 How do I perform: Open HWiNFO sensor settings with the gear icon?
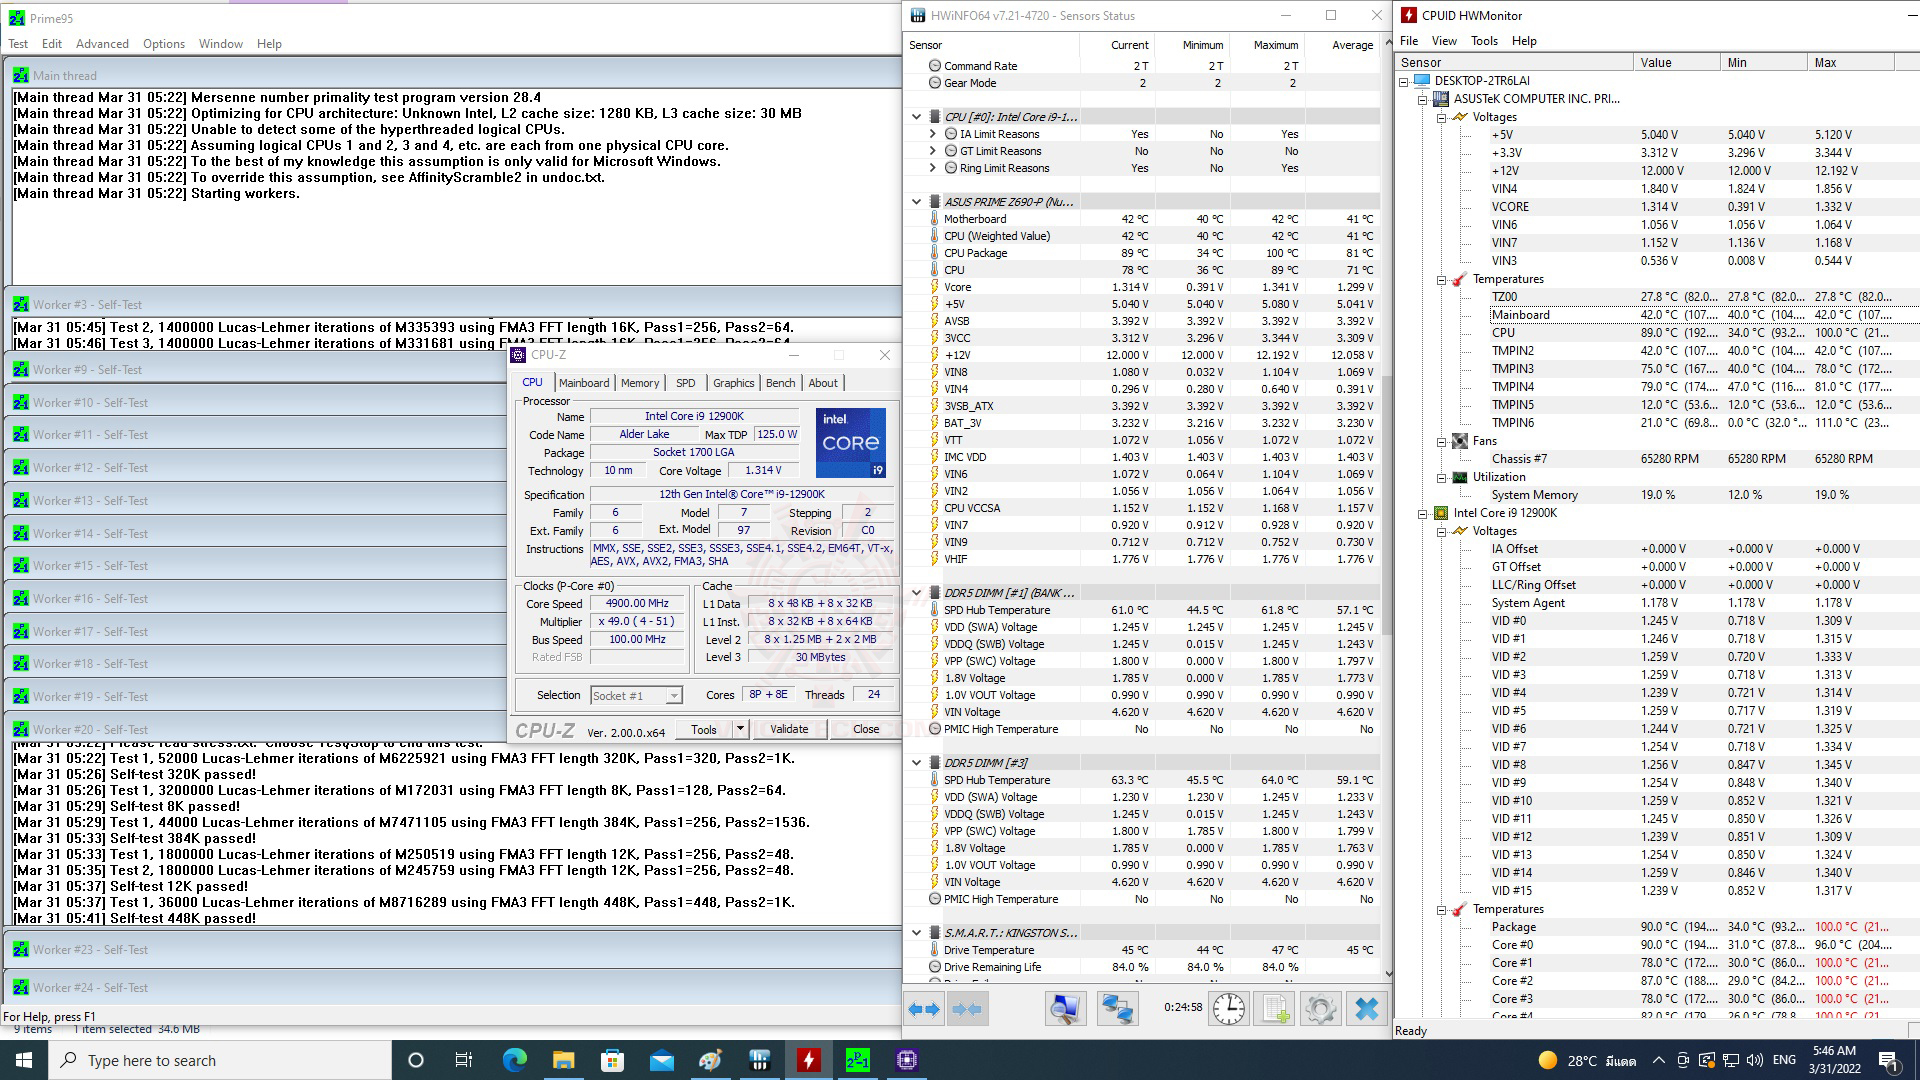click(1320, 1009)
